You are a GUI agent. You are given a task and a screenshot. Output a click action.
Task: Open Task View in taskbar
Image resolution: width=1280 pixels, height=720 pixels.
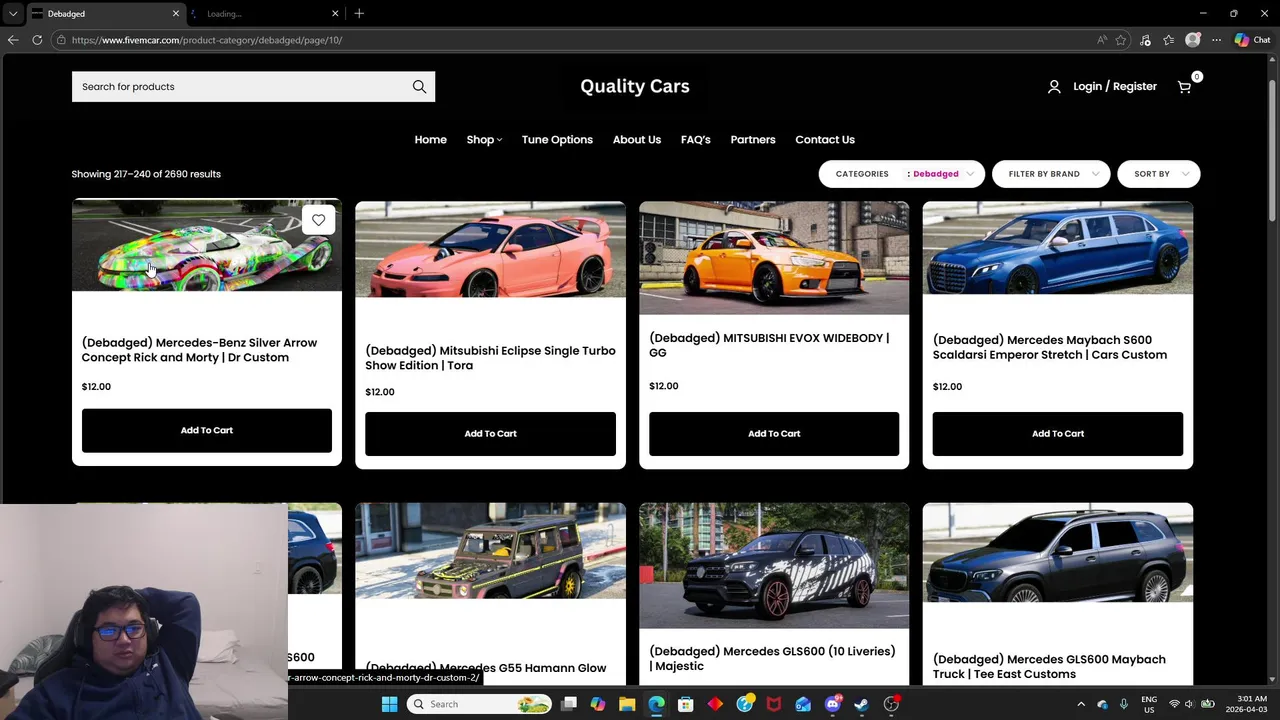click(569, 704)
